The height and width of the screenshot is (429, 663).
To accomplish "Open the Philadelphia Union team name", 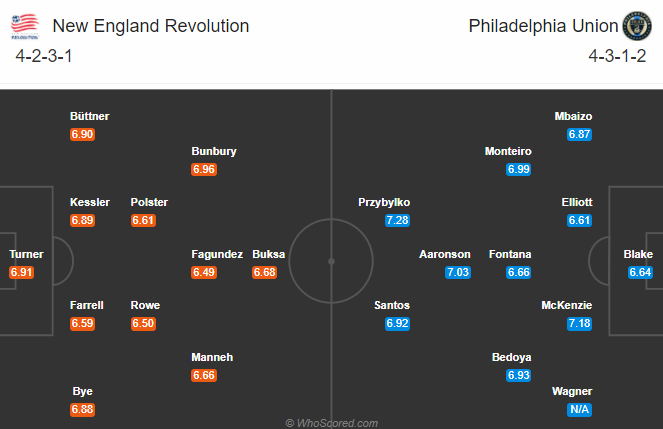I will click(543, 26).
